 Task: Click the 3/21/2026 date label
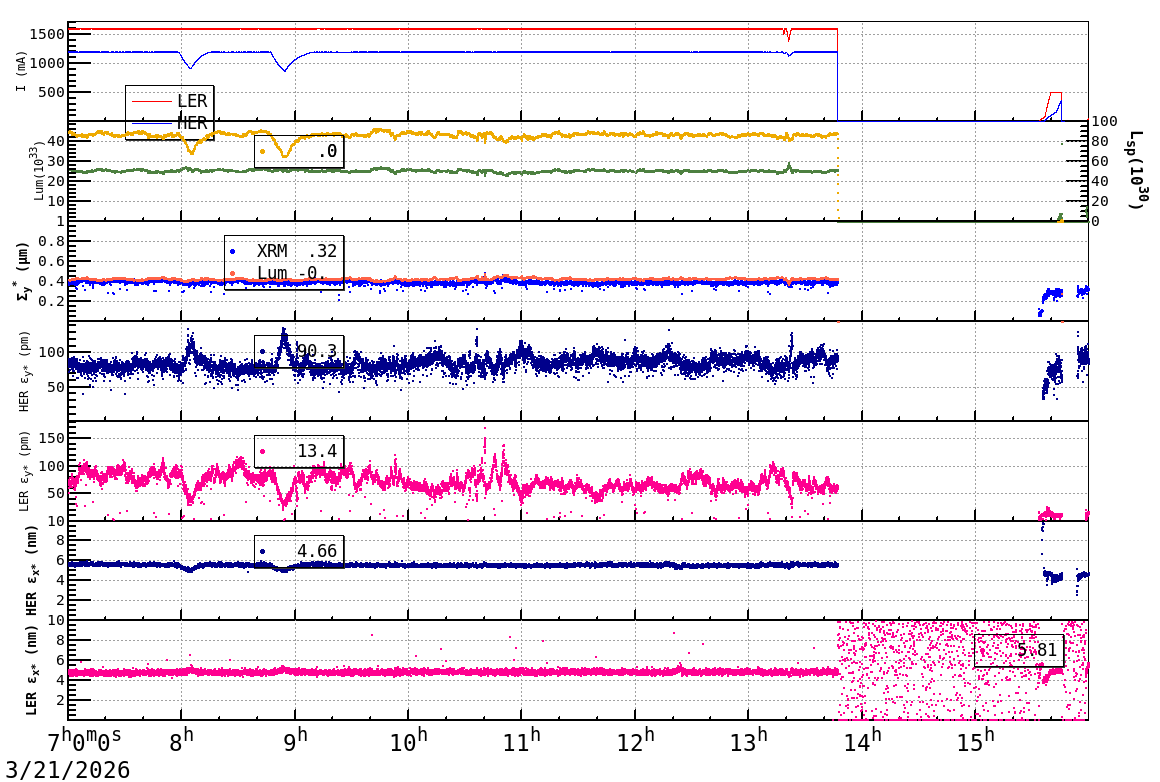click(67, 769)
